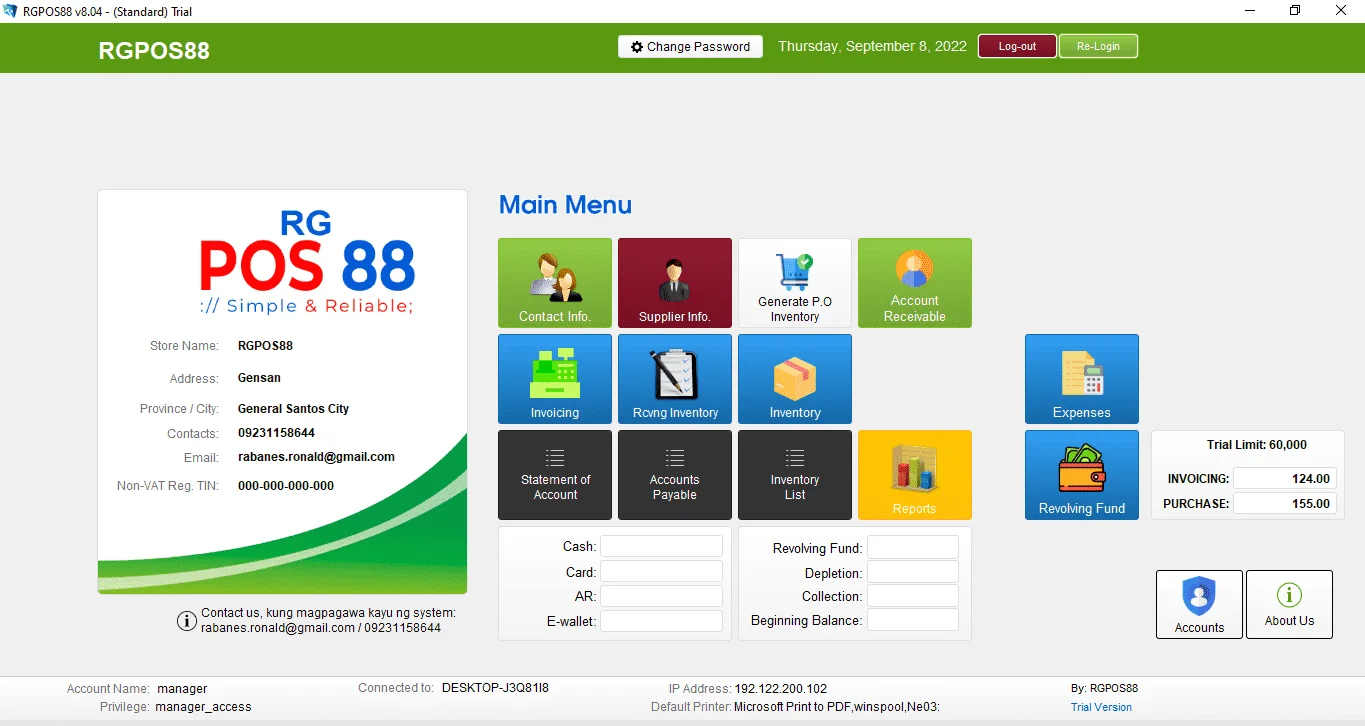Click the Card amount field
The image size is (1365, 726).
pos(661,571)
